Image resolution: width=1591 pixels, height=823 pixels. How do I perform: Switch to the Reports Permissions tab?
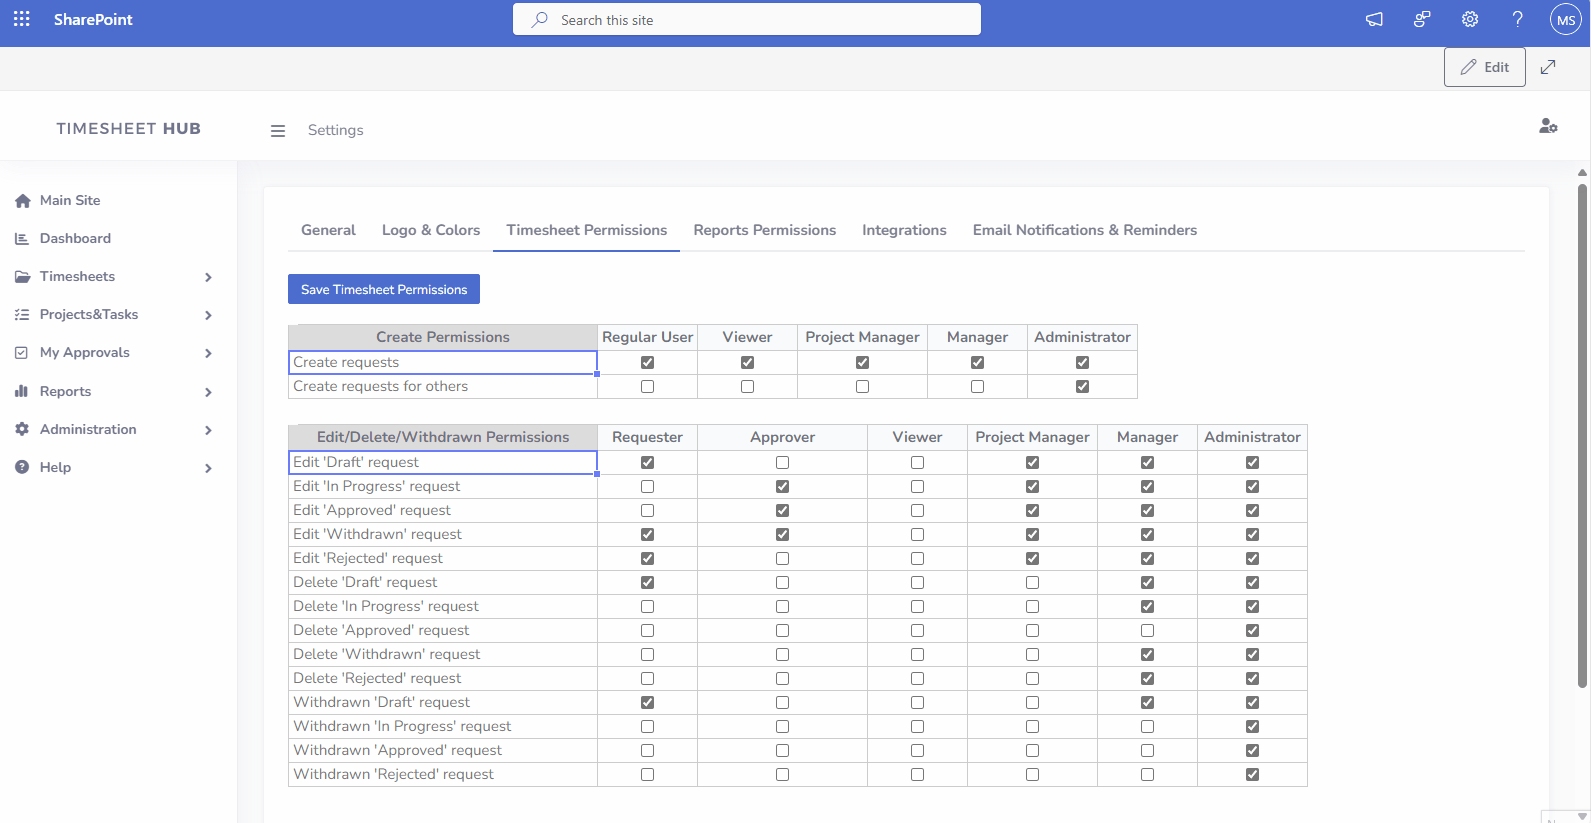pos(764,230)
